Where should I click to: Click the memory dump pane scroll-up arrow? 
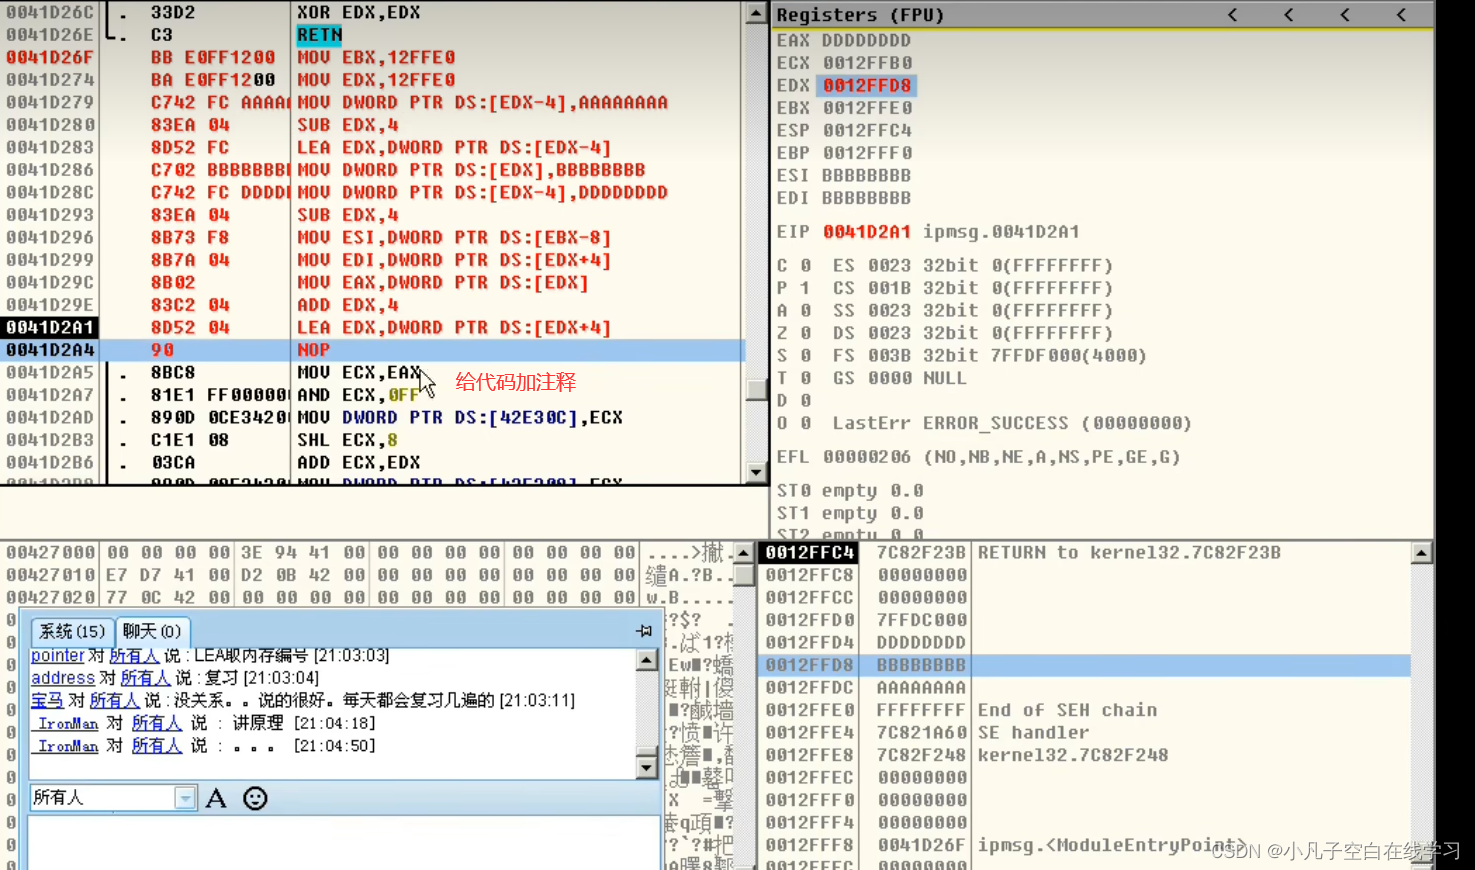(x=744, y=553)
